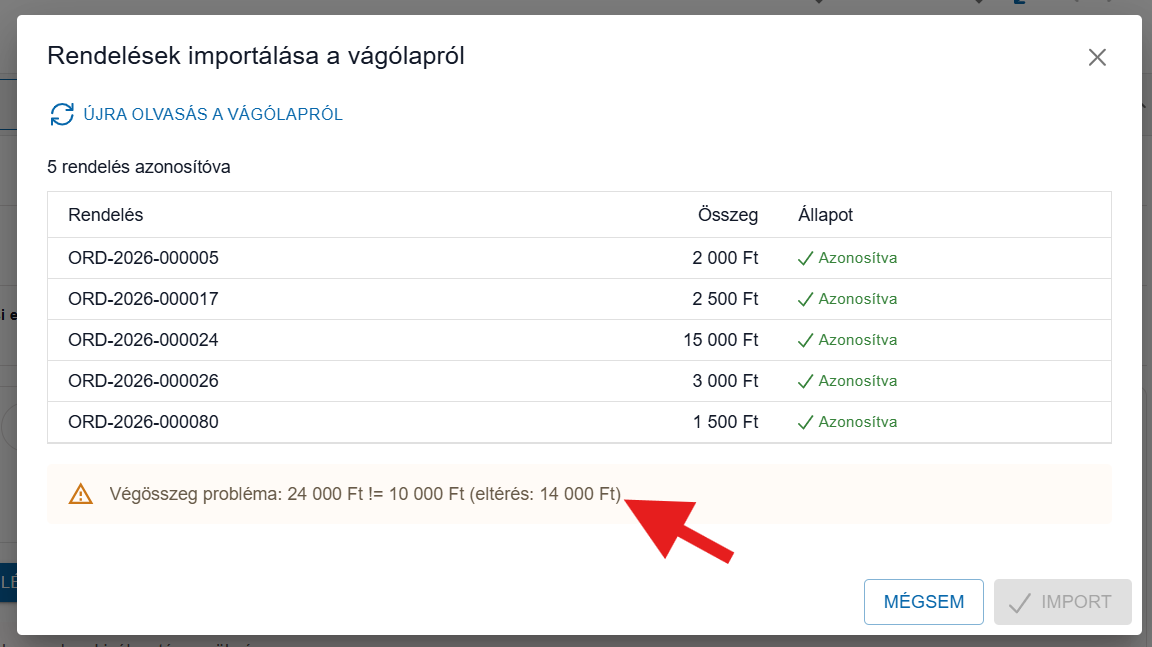Click the orange warning triangle icon
The width and height of the screenshot is (1152, 647).
click(x=80, y=494)
